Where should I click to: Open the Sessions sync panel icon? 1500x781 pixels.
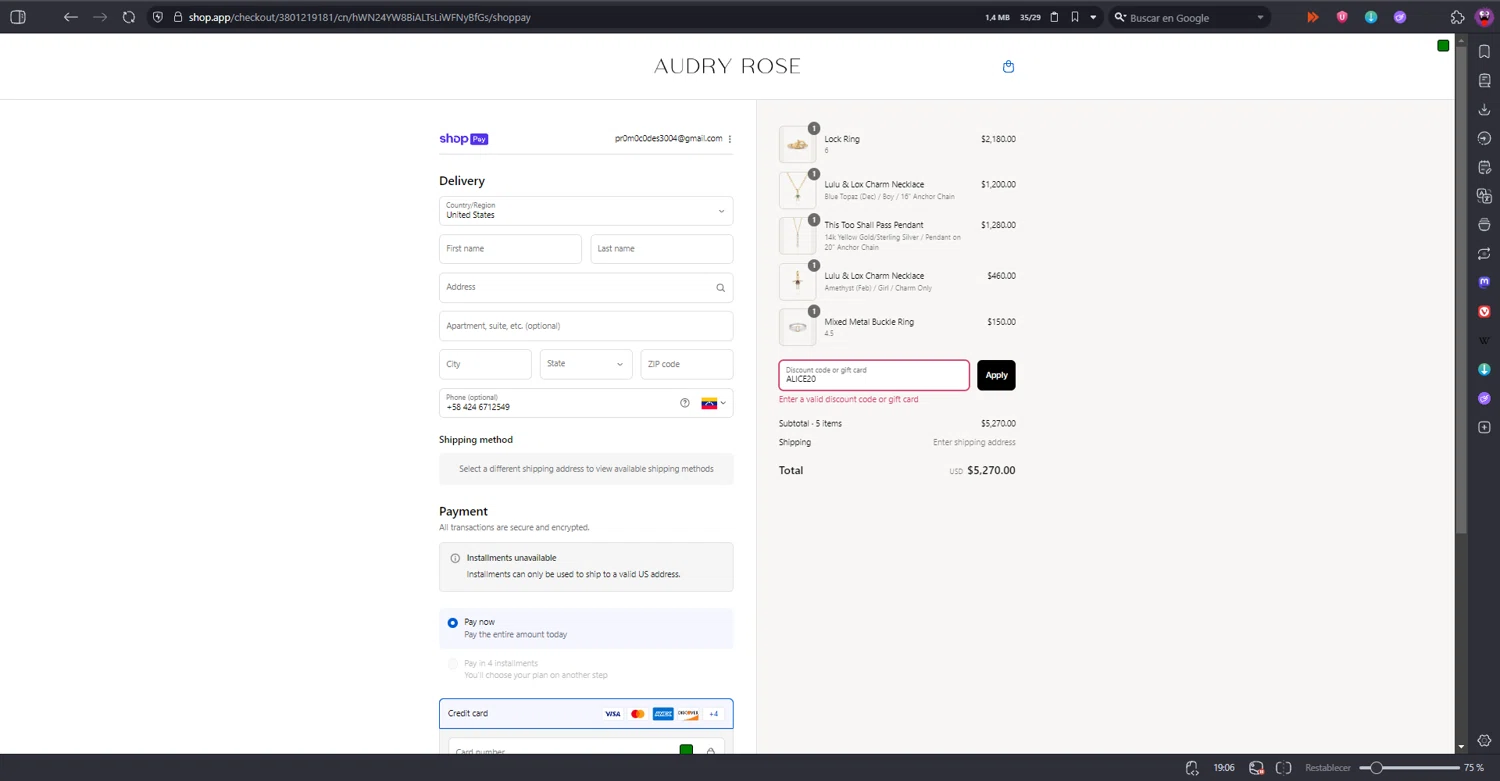(1484, 254)
